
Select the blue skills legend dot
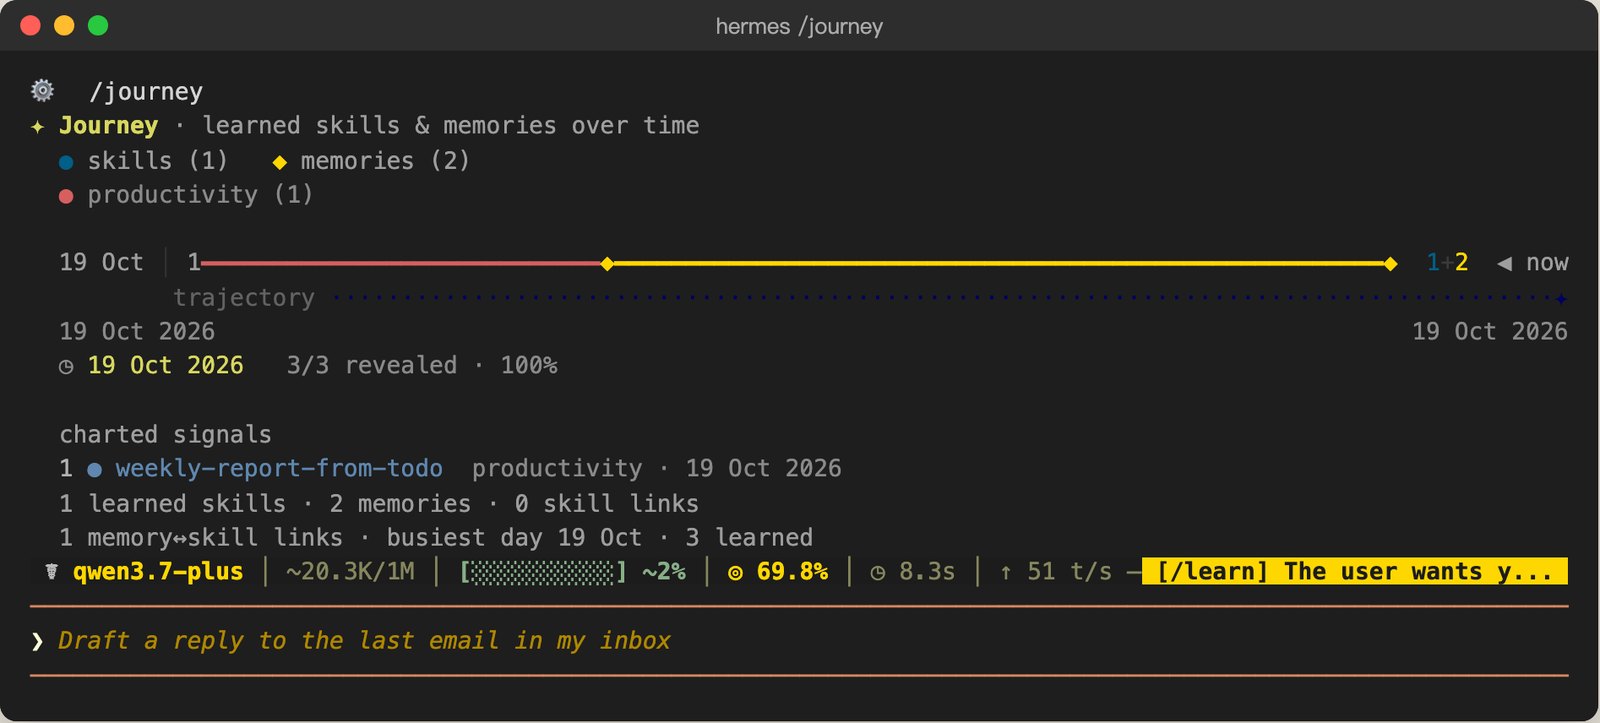pos(66,162)
